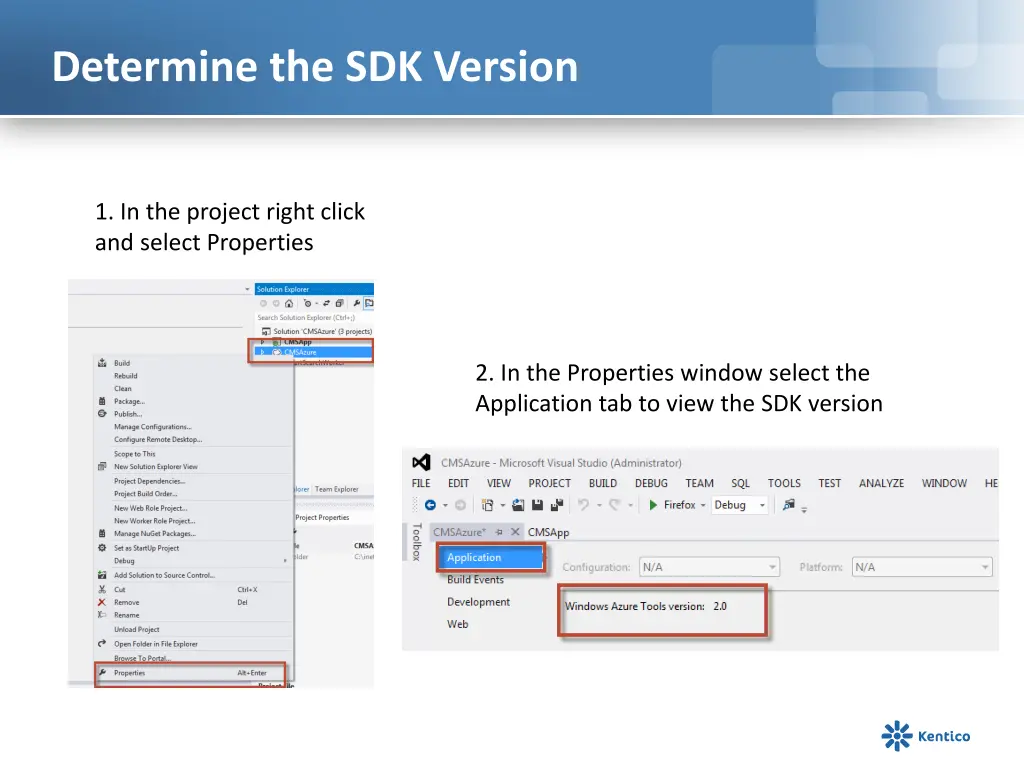
Task: Click the Save toolbar icon
Action: pyautogui.click(x=537, y=505)
